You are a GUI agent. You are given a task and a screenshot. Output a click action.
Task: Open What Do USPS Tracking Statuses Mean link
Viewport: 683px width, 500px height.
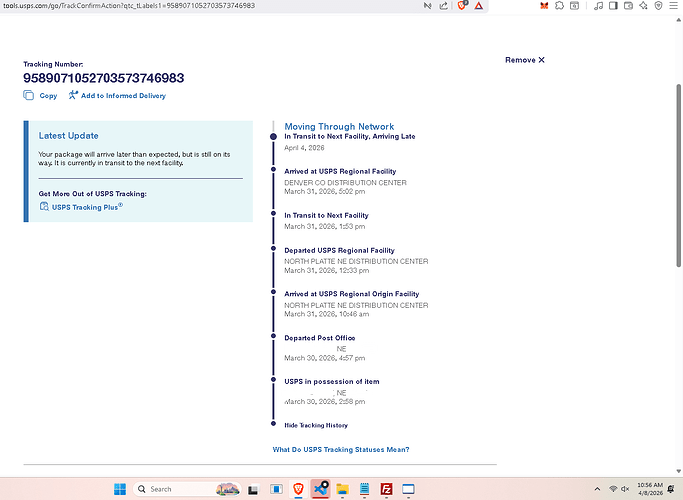tap(340, 450)
